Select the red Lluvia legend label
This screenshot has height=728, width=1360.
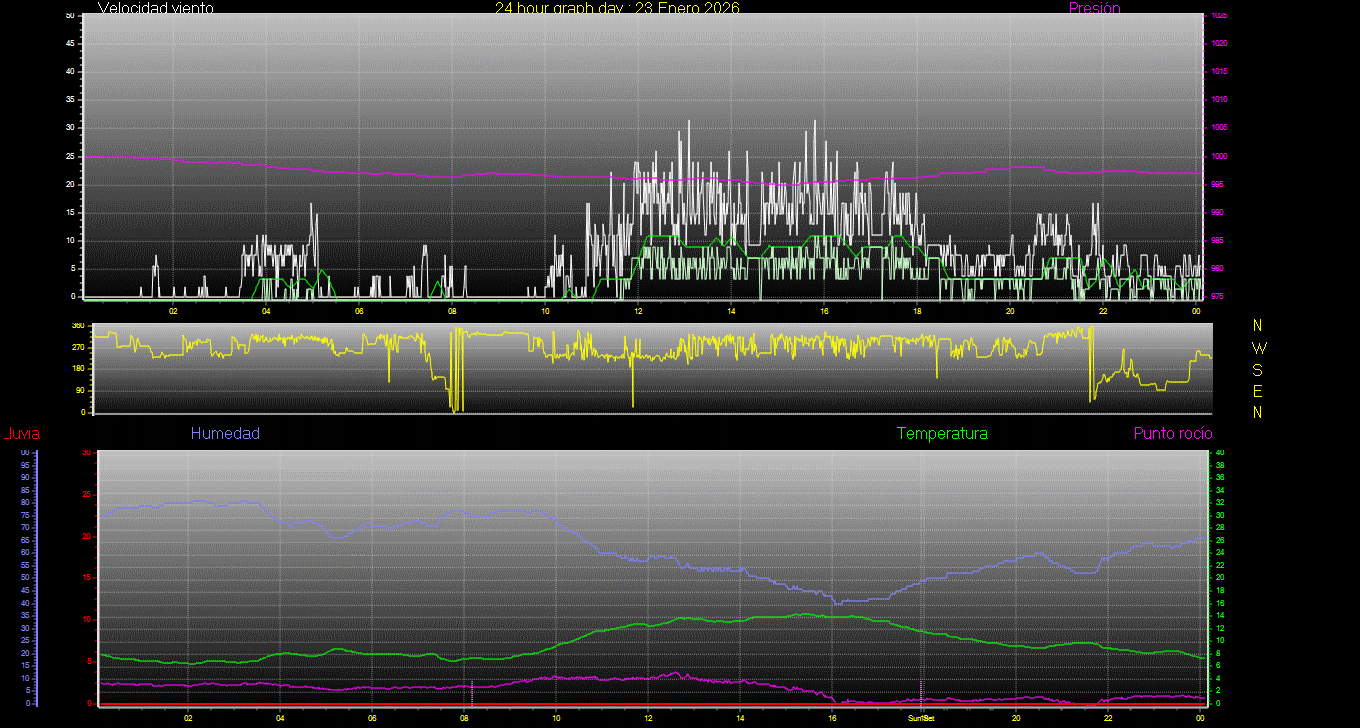(21, 434)
